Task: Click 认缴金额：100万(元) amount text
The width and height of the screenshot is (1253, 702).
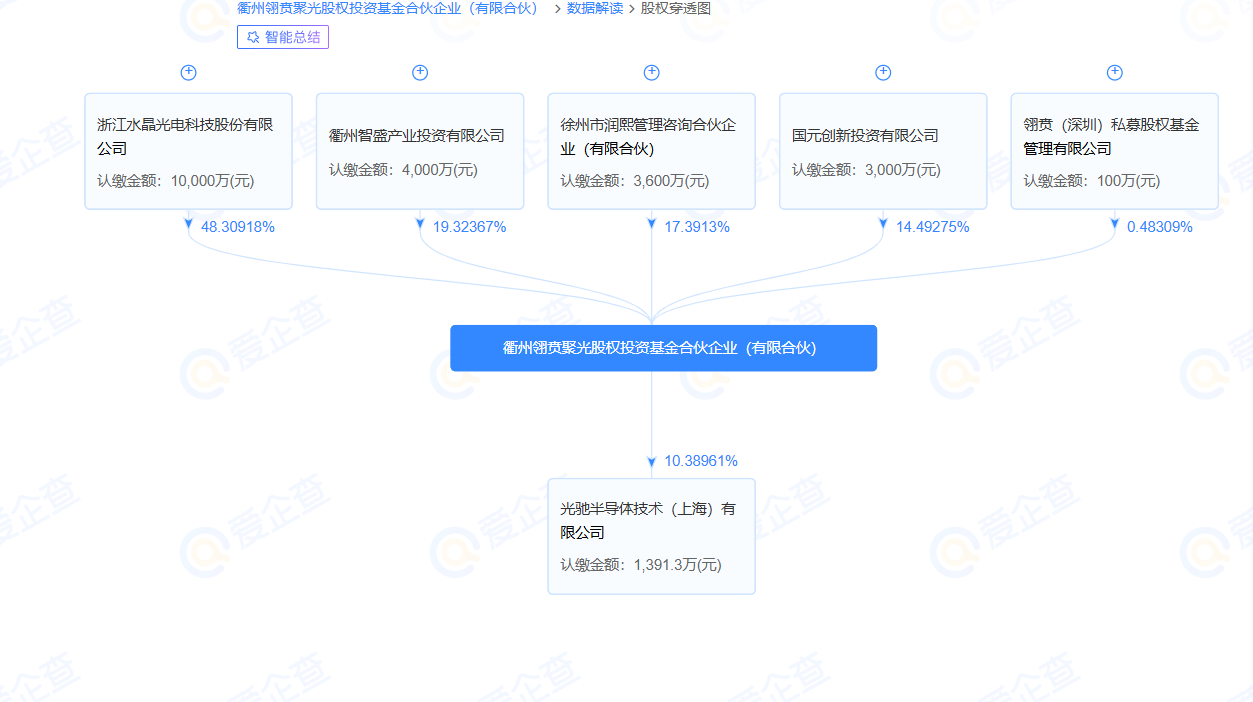Action: 1092,181
